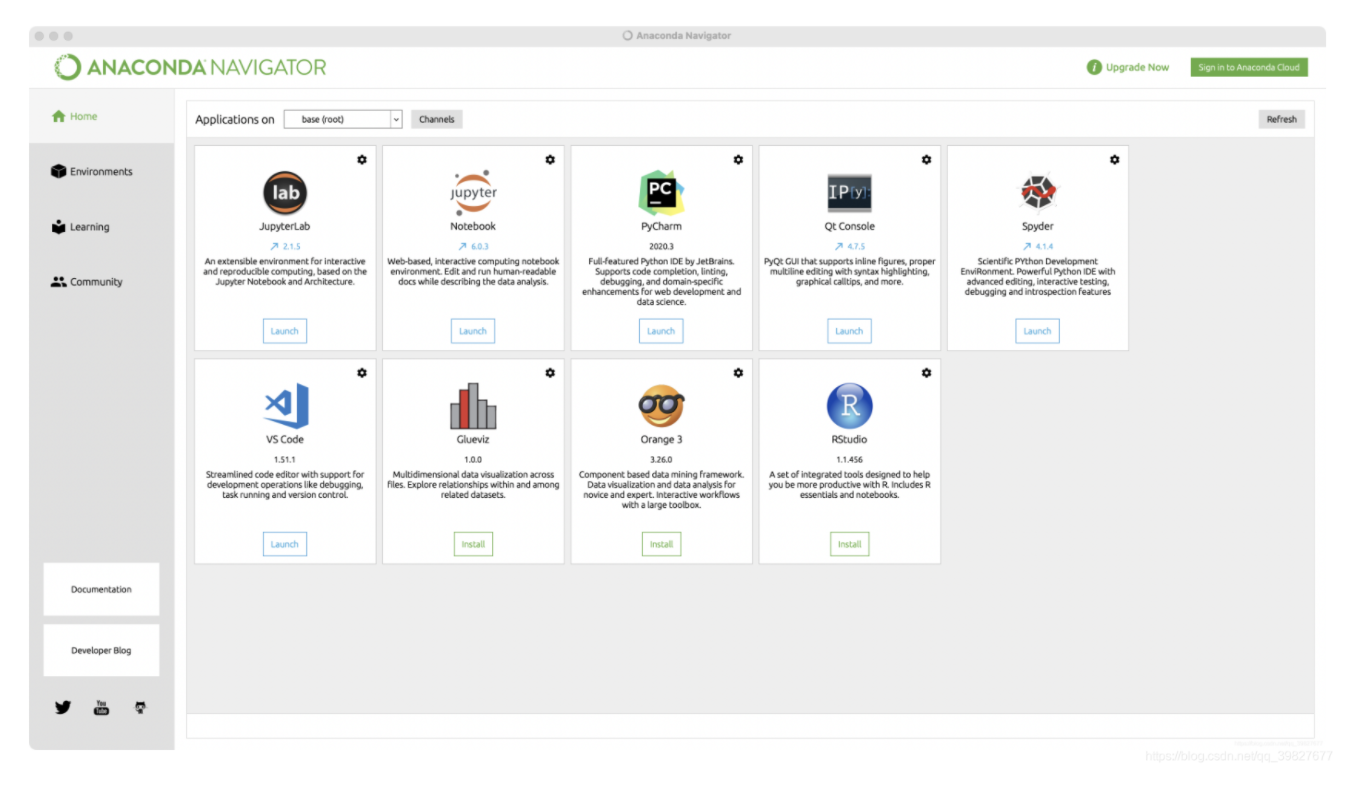Click the Qt Console app icon
1356x790 pixels.
tap(849, 193)
